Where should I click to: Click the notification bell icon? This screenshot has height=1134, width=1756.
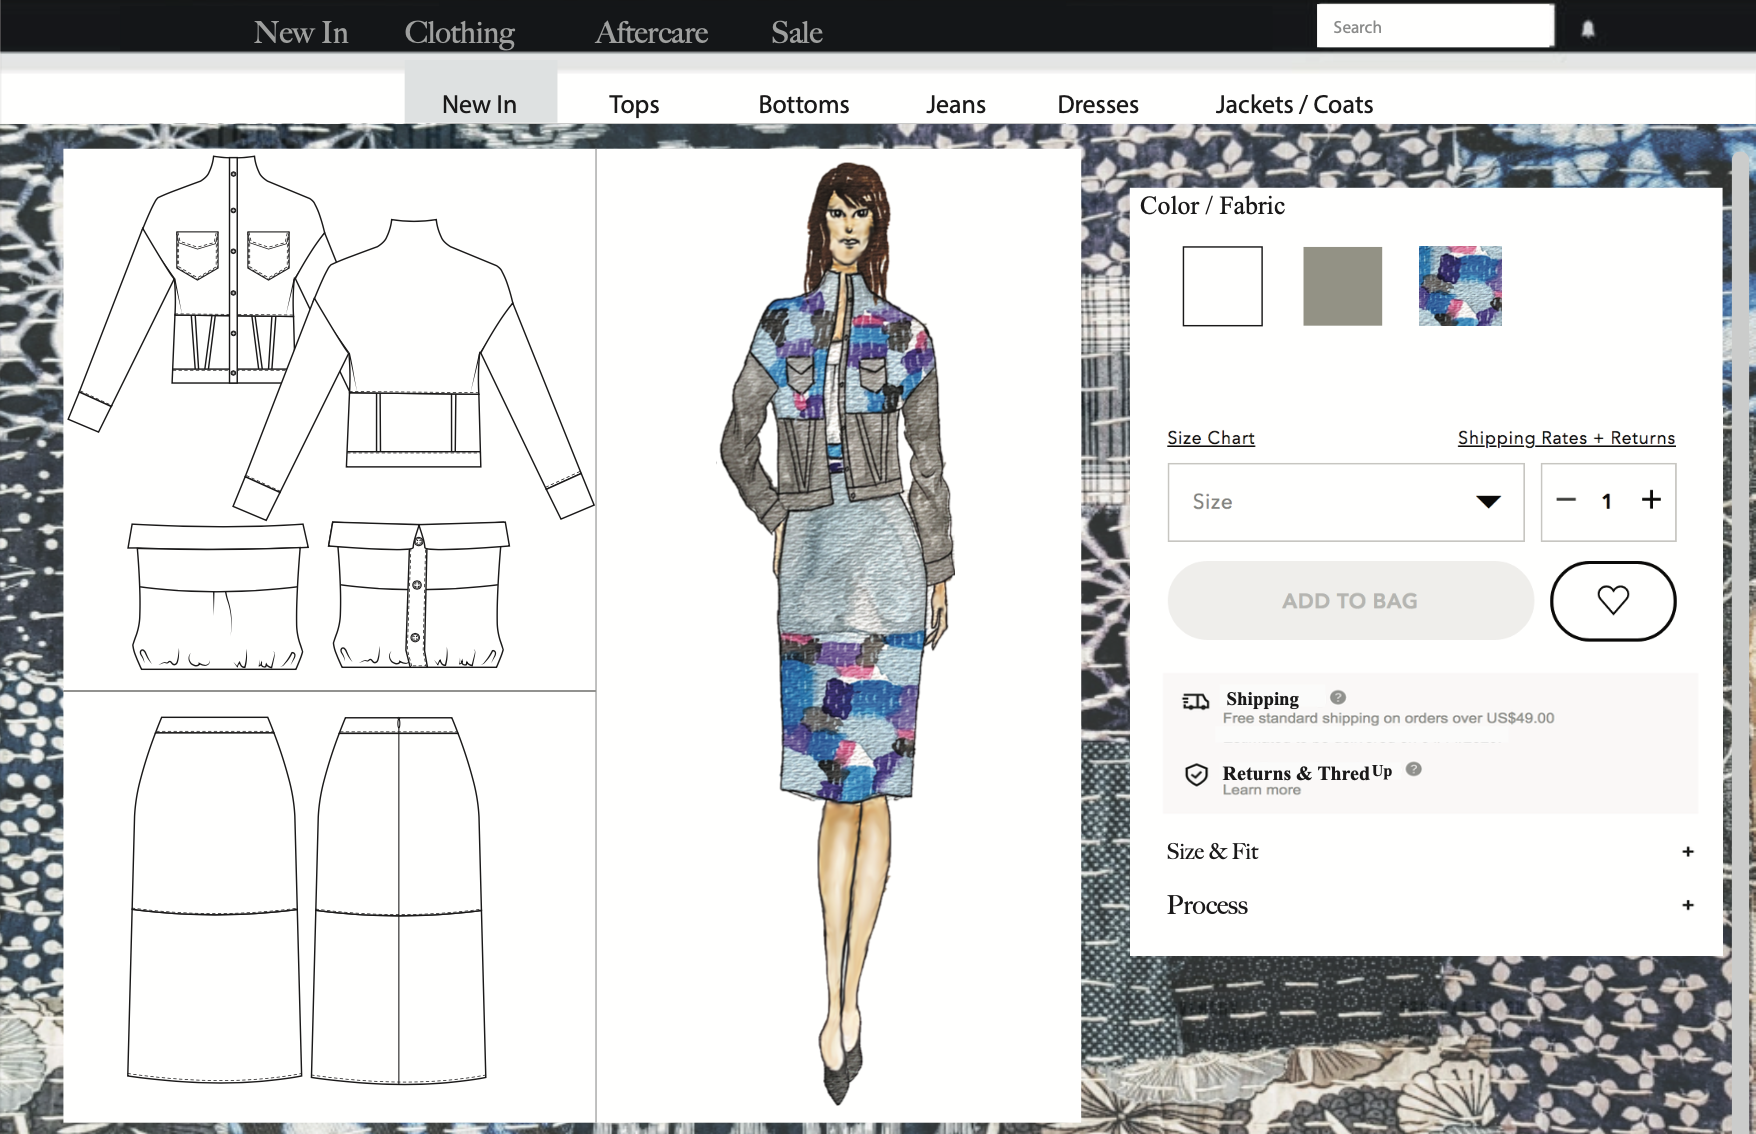pos(1588,29)
